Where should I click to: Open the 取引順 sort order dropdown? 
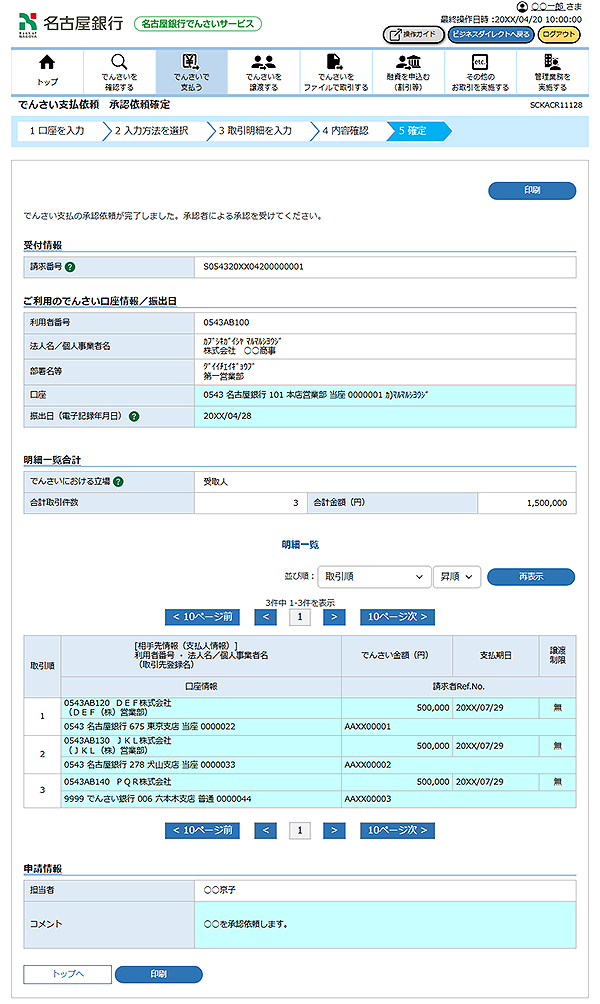click(372, 577)
